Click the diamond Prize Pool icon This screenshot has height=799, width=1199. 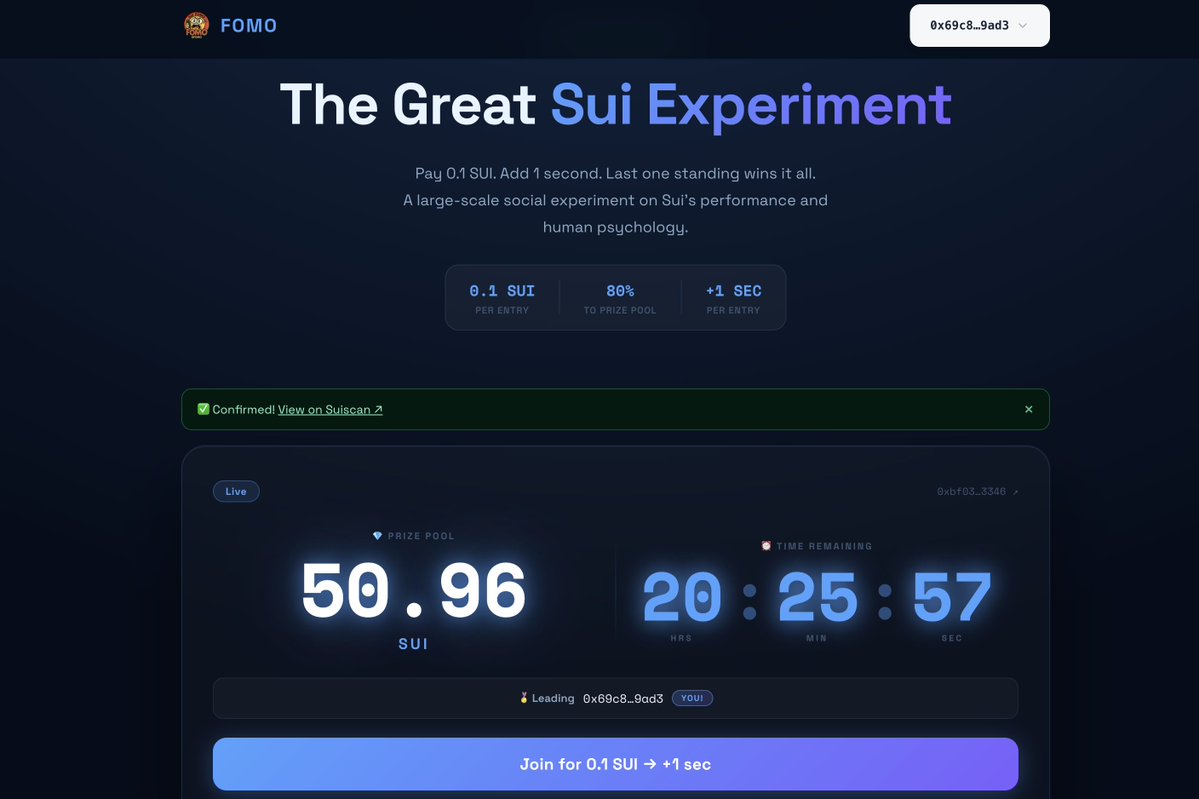(377, 536)
